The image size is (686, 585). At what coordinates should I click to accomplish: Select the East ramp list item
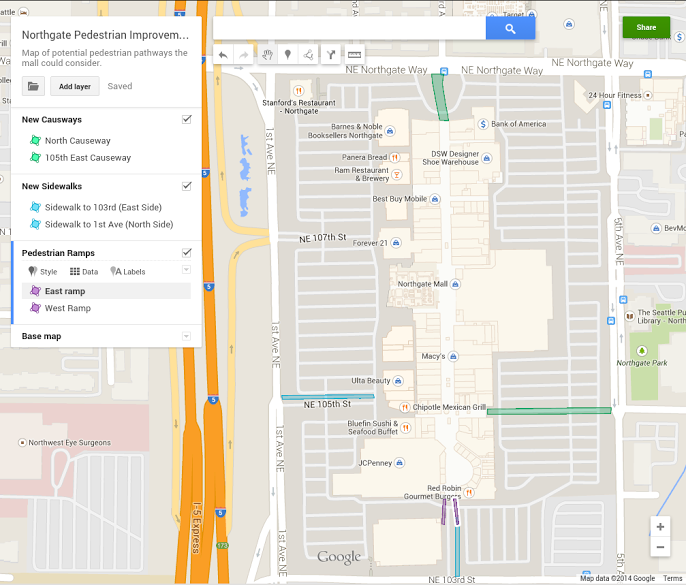(106, 291)
